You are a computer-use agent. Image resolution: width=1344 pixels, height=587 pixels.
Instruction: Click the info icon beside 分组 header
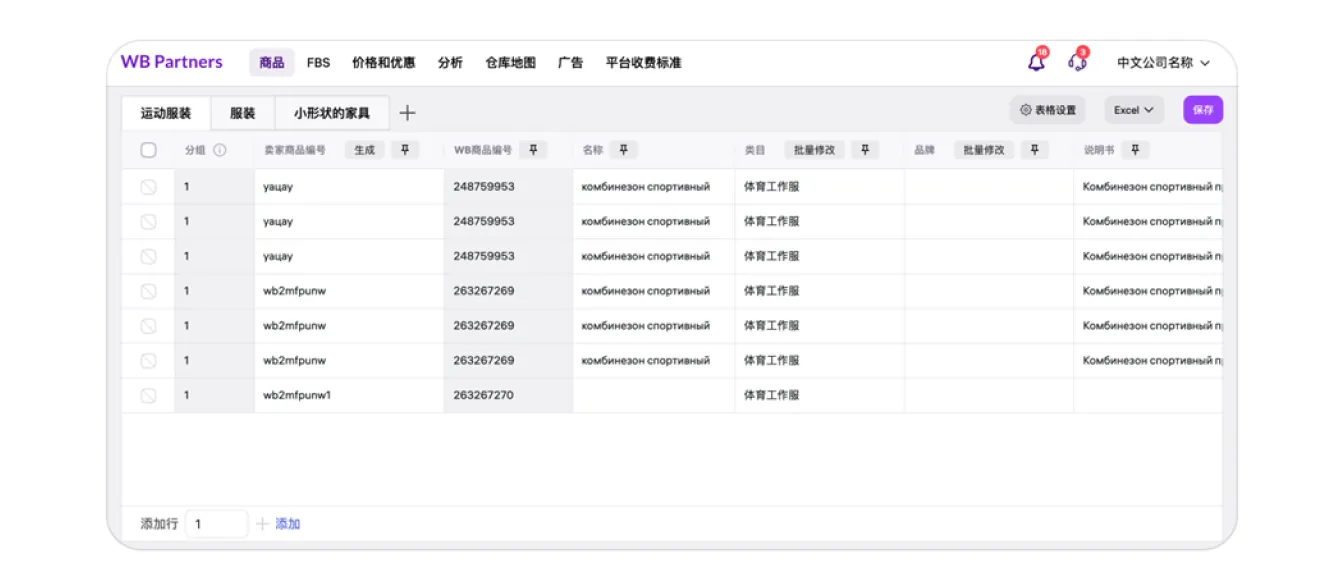pos(220,150)
